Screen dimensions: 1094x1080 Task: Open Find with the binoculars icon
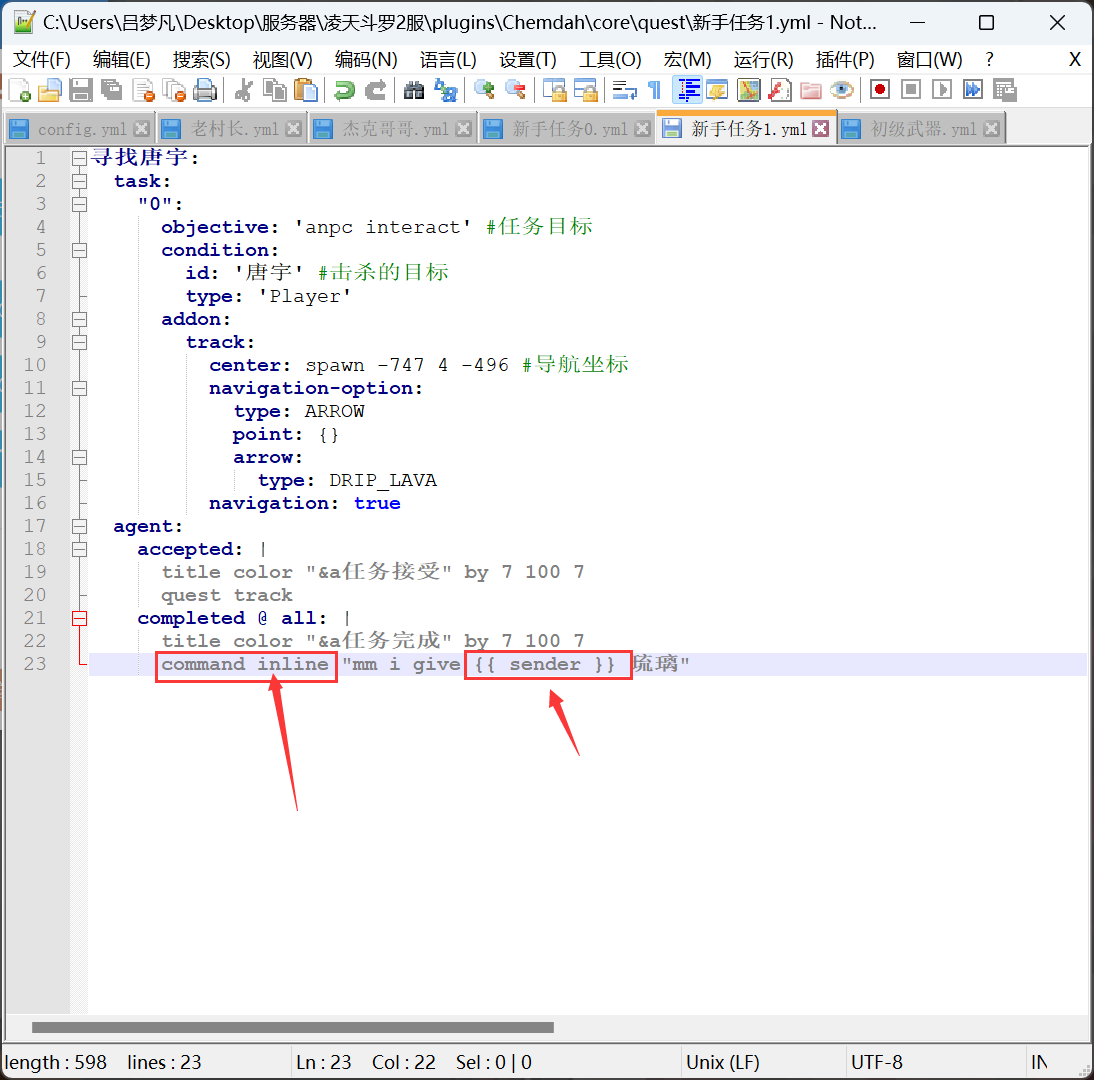coord(414,90)
